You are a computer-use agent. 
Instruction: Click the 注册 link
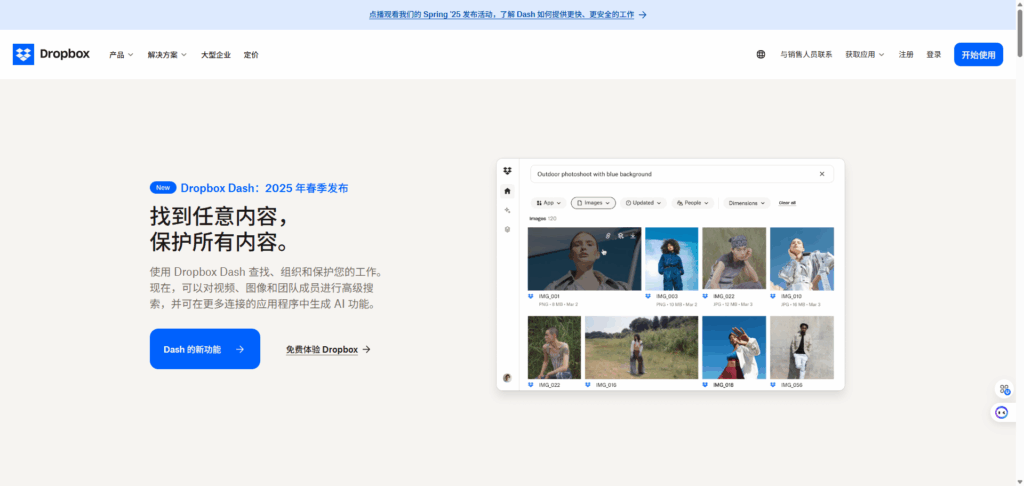tap(906, 55)
